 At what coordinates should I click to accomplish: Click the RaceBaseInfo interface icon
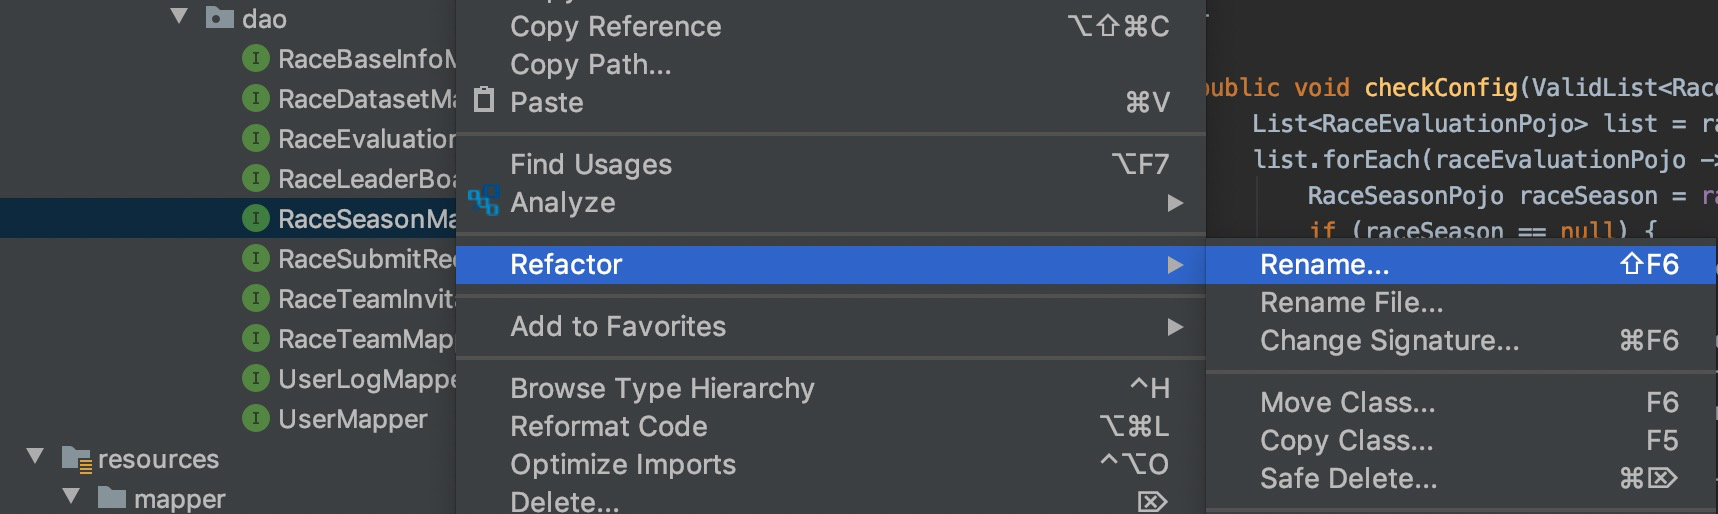[x=256, y=58]
